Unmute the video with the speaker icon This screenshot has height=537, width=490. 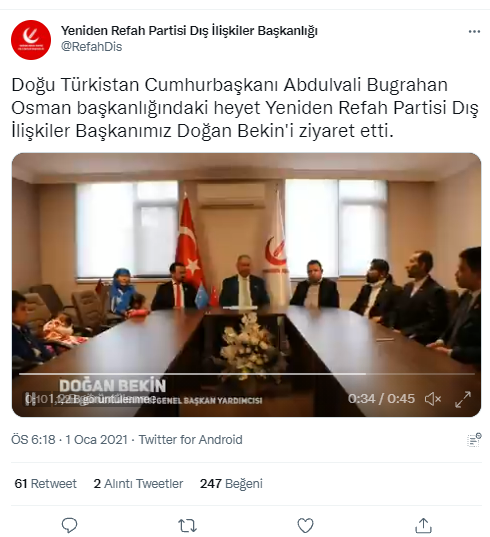click(432, 399)
